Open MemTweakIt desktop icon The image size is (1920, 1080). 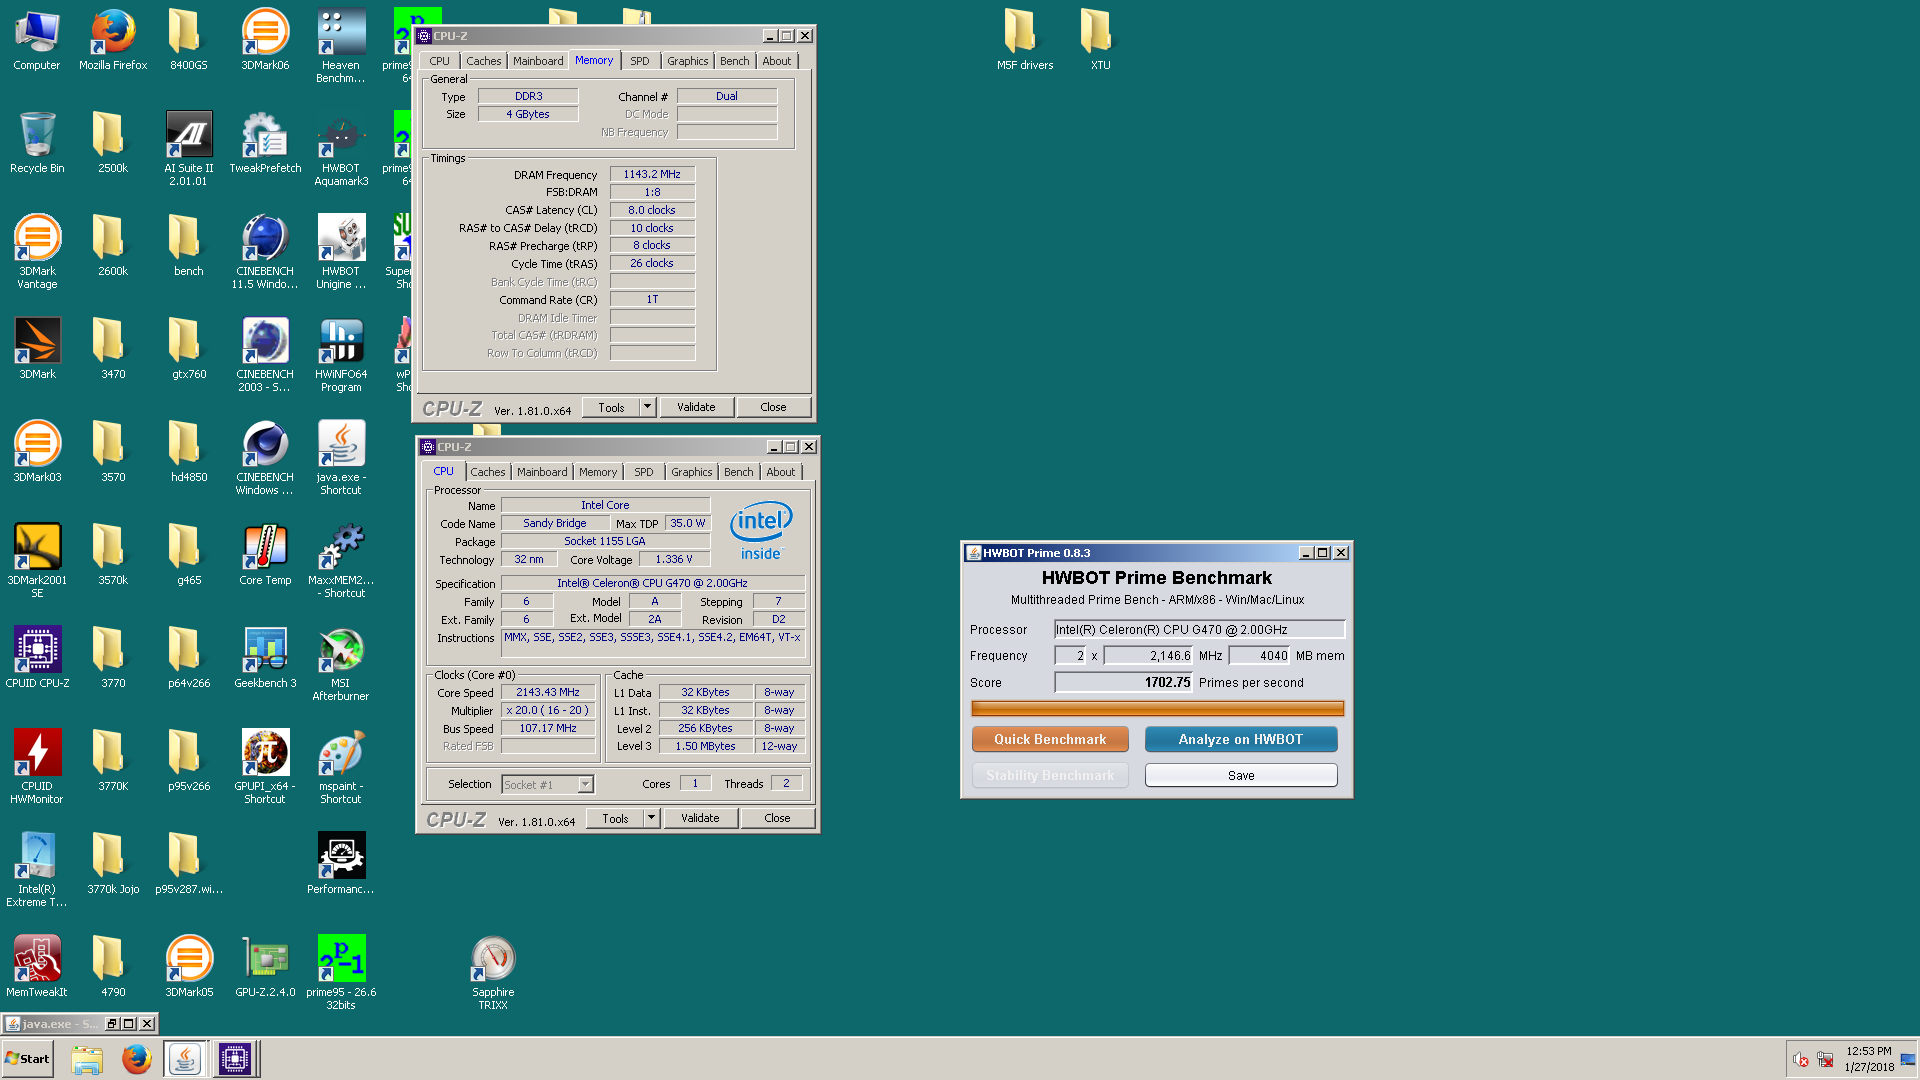(x=37, y=967)
